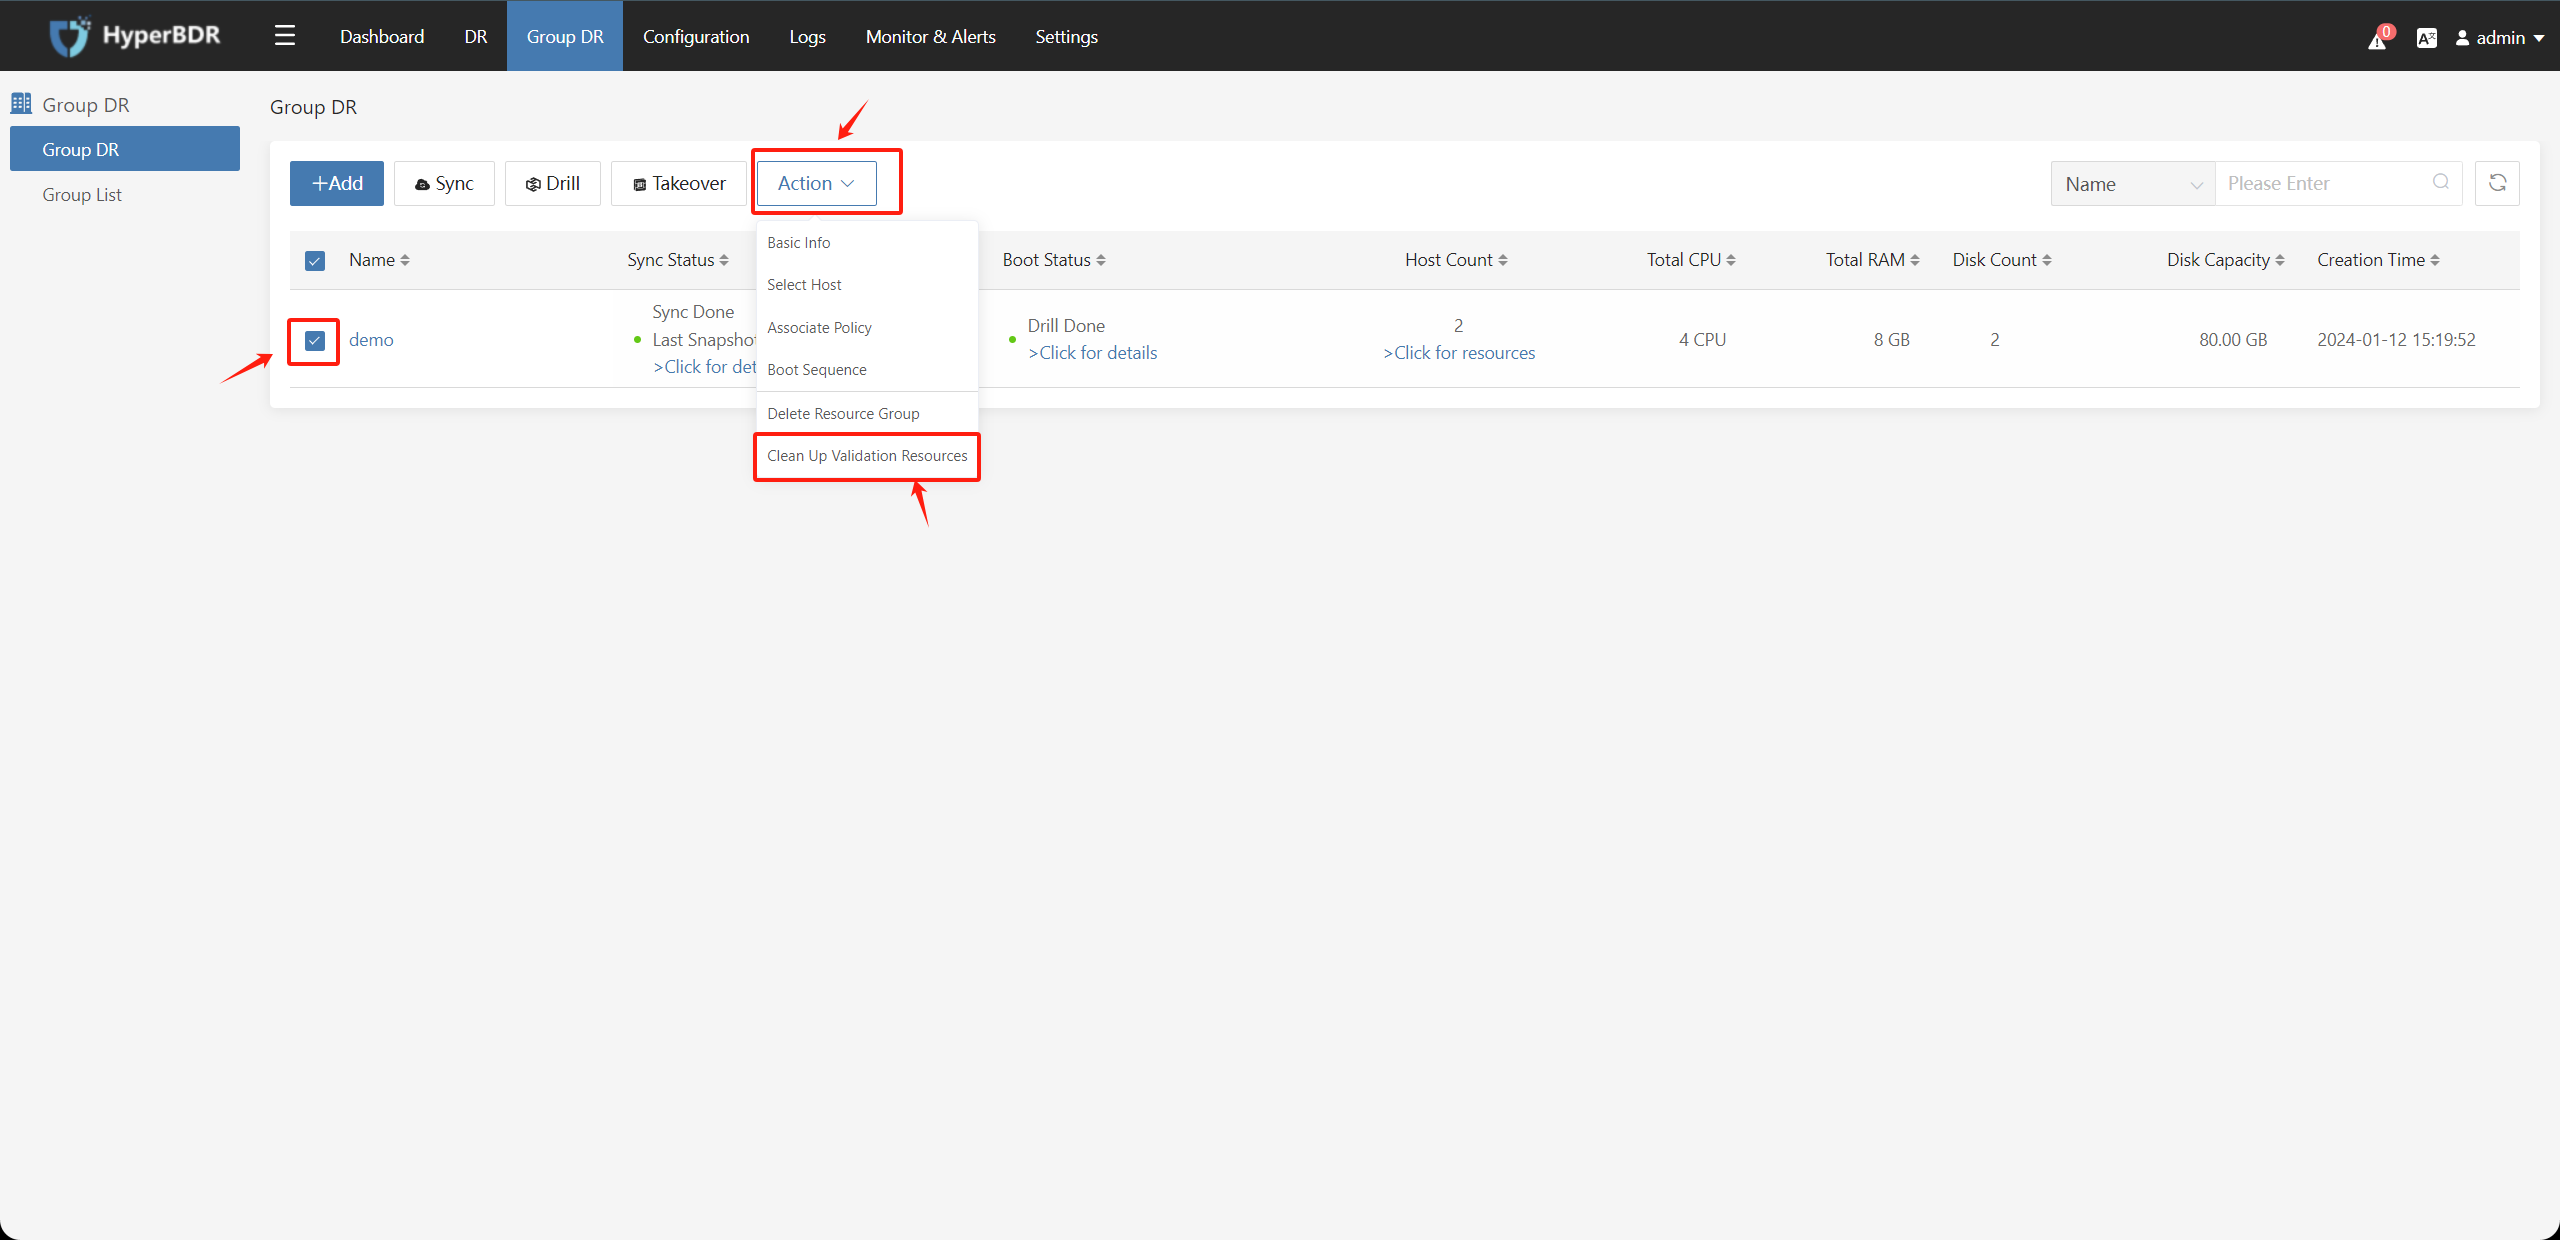The image size is (2560, 1240).
Task: Click the hamburger menu icon
Action: pos(284,34)
